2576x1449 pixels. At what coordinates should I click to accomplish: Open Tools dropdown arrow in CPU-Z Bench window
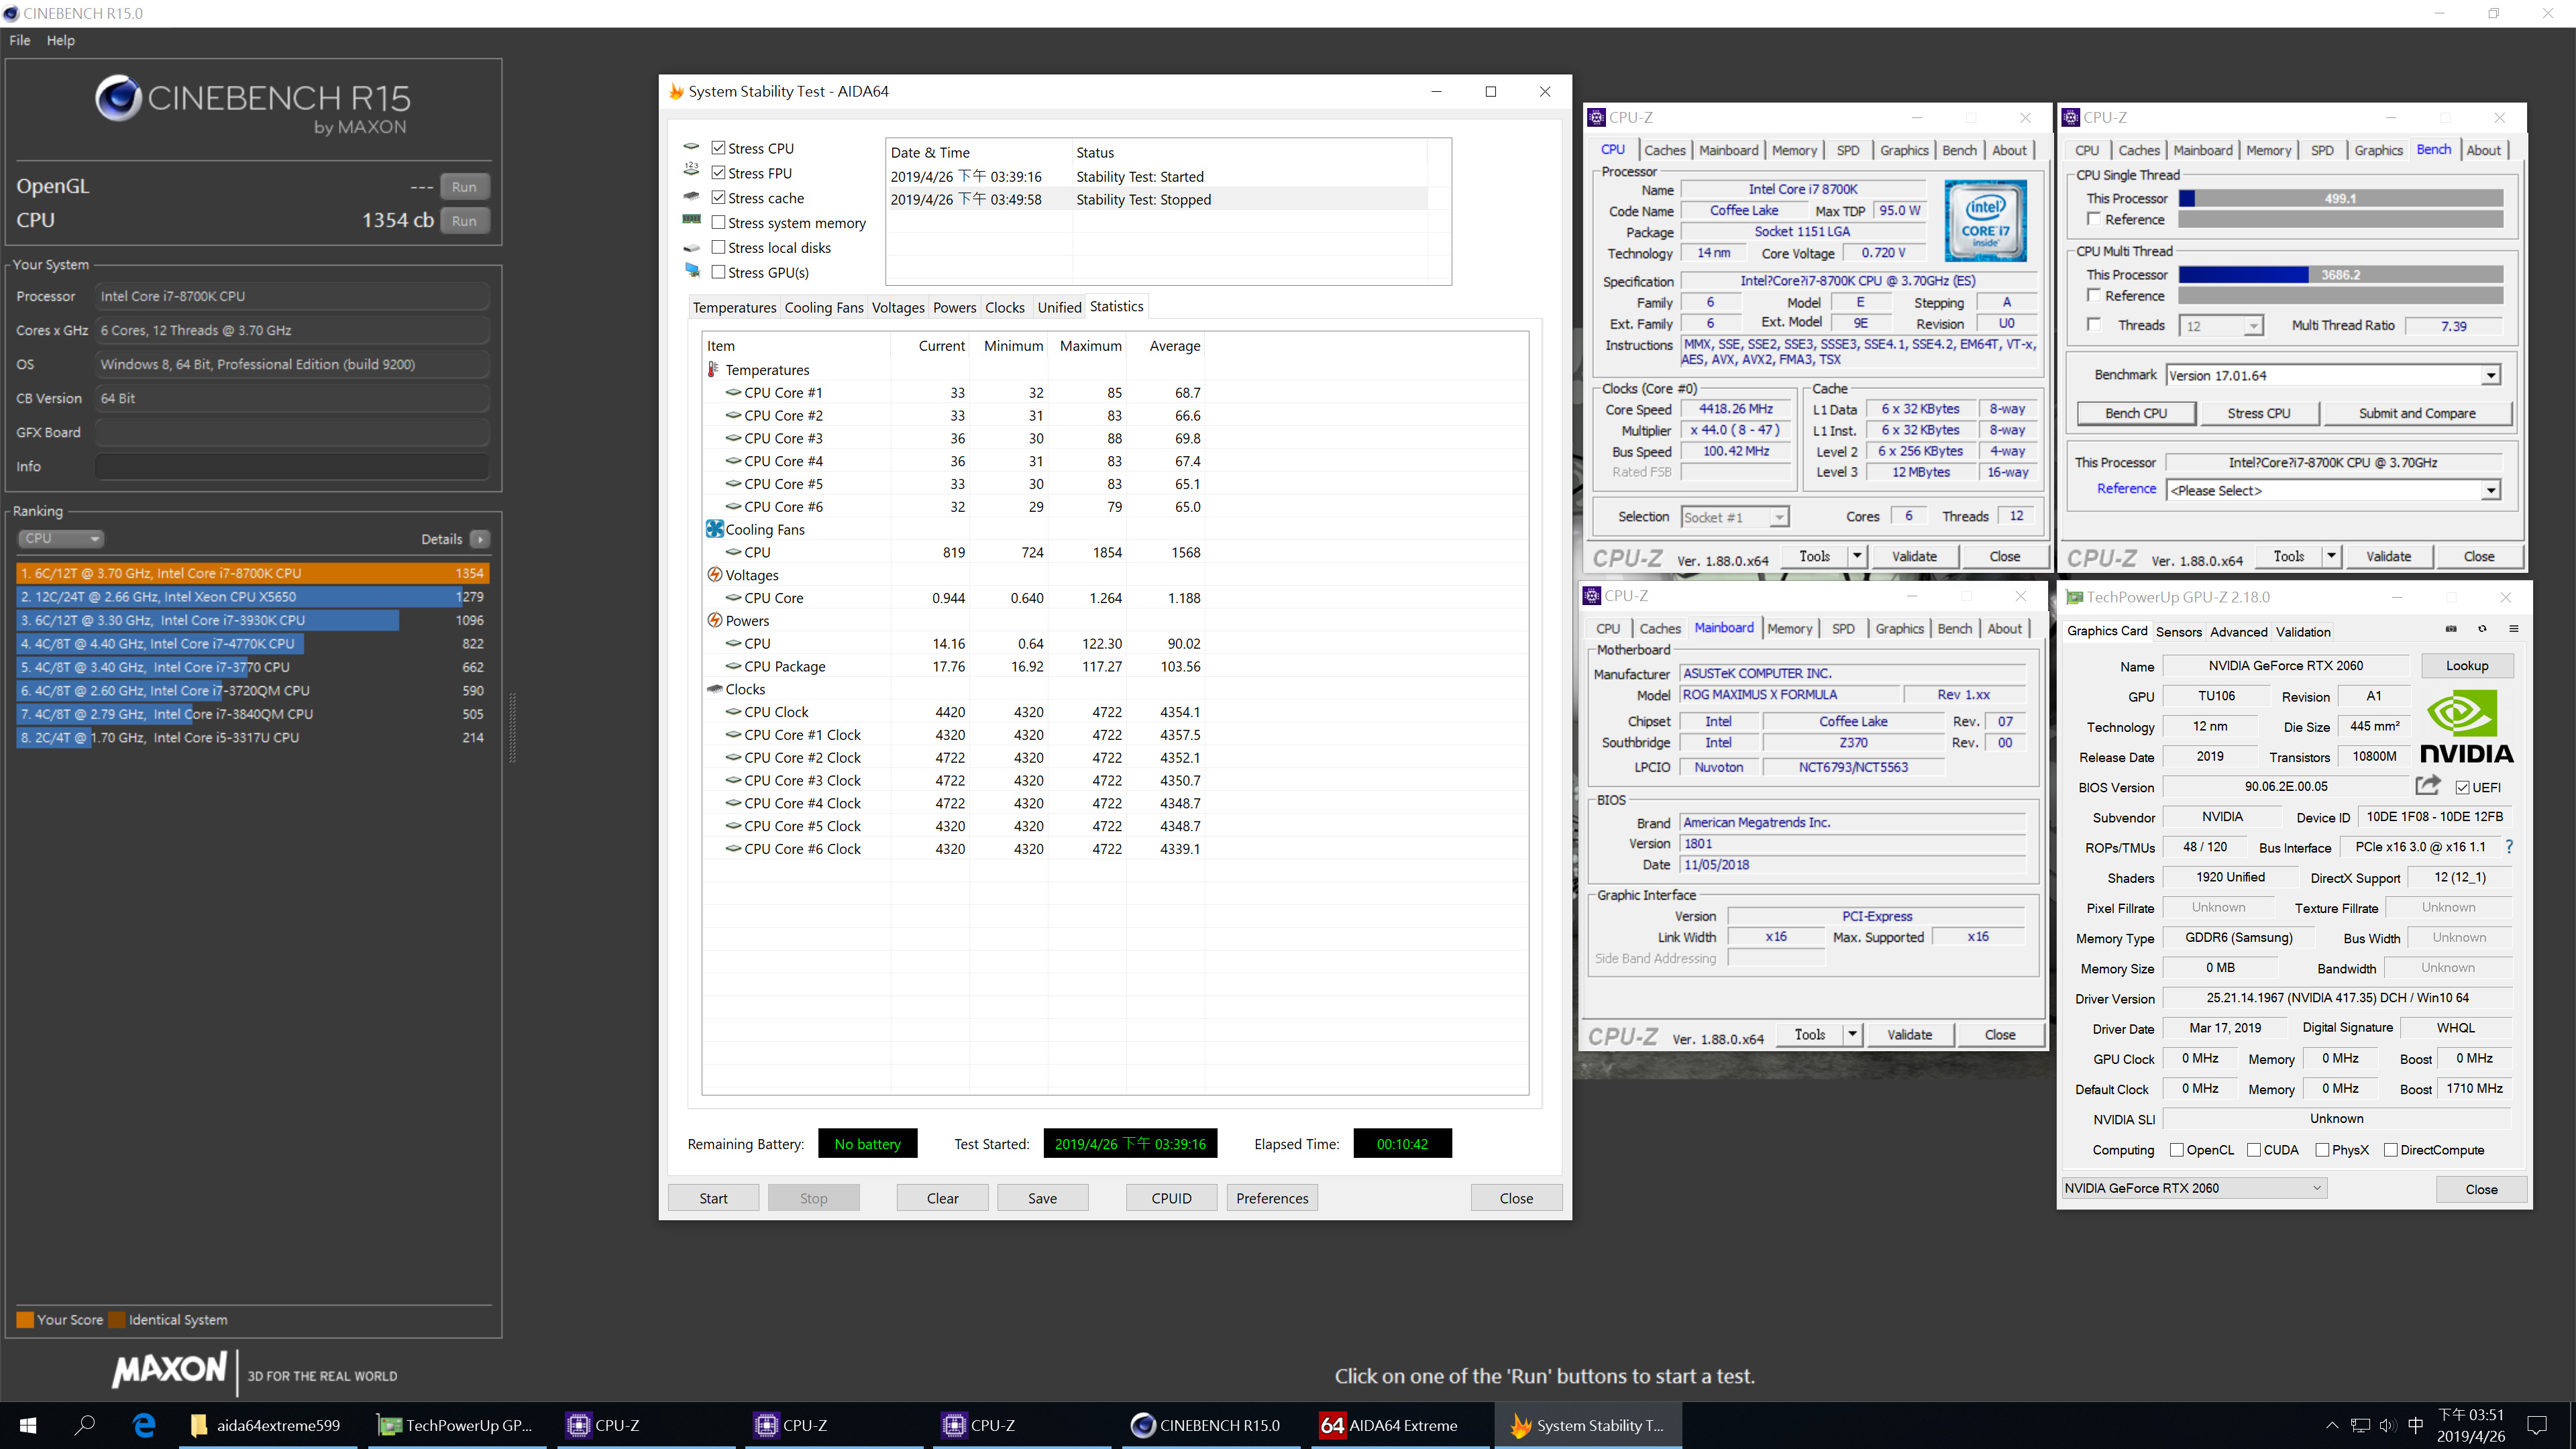point(2331,556)
